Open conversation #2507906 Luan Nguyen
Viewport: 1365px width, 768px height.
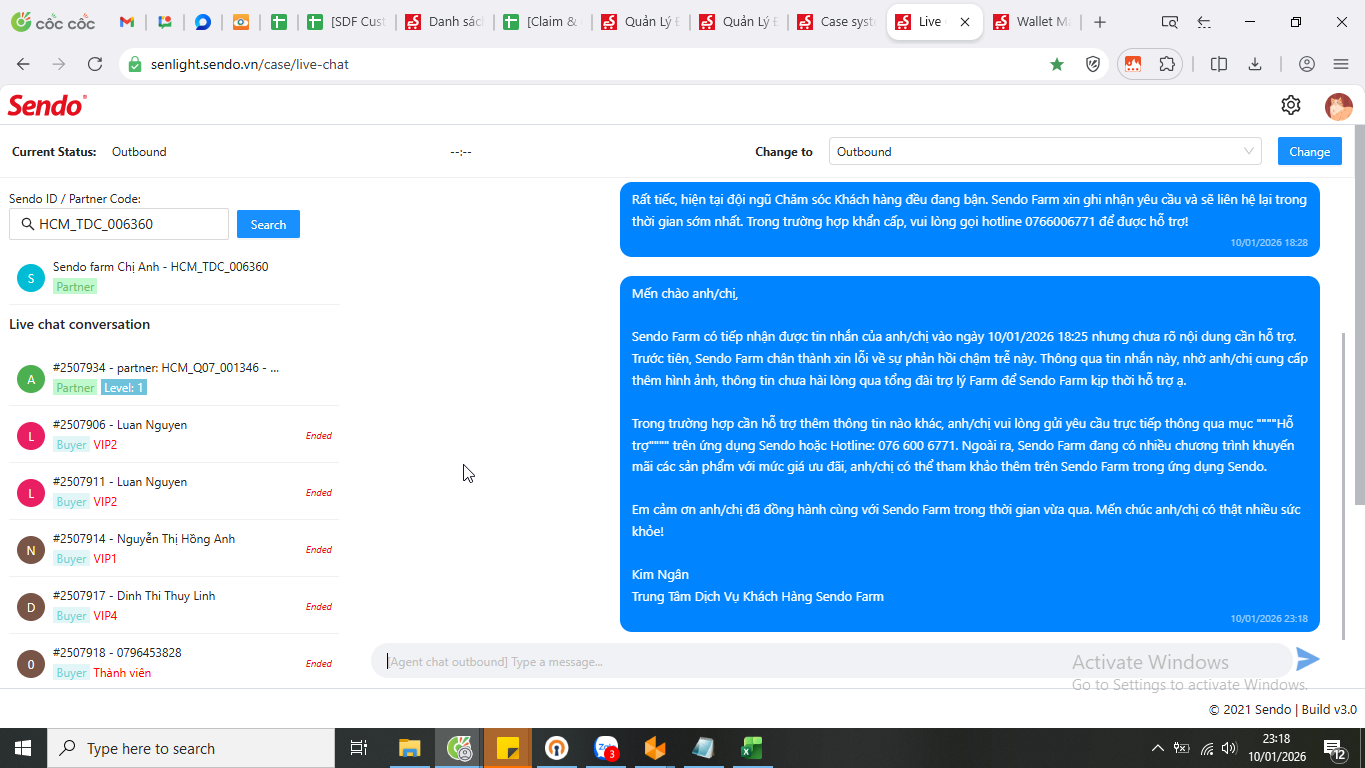click(x=174, y=435)
